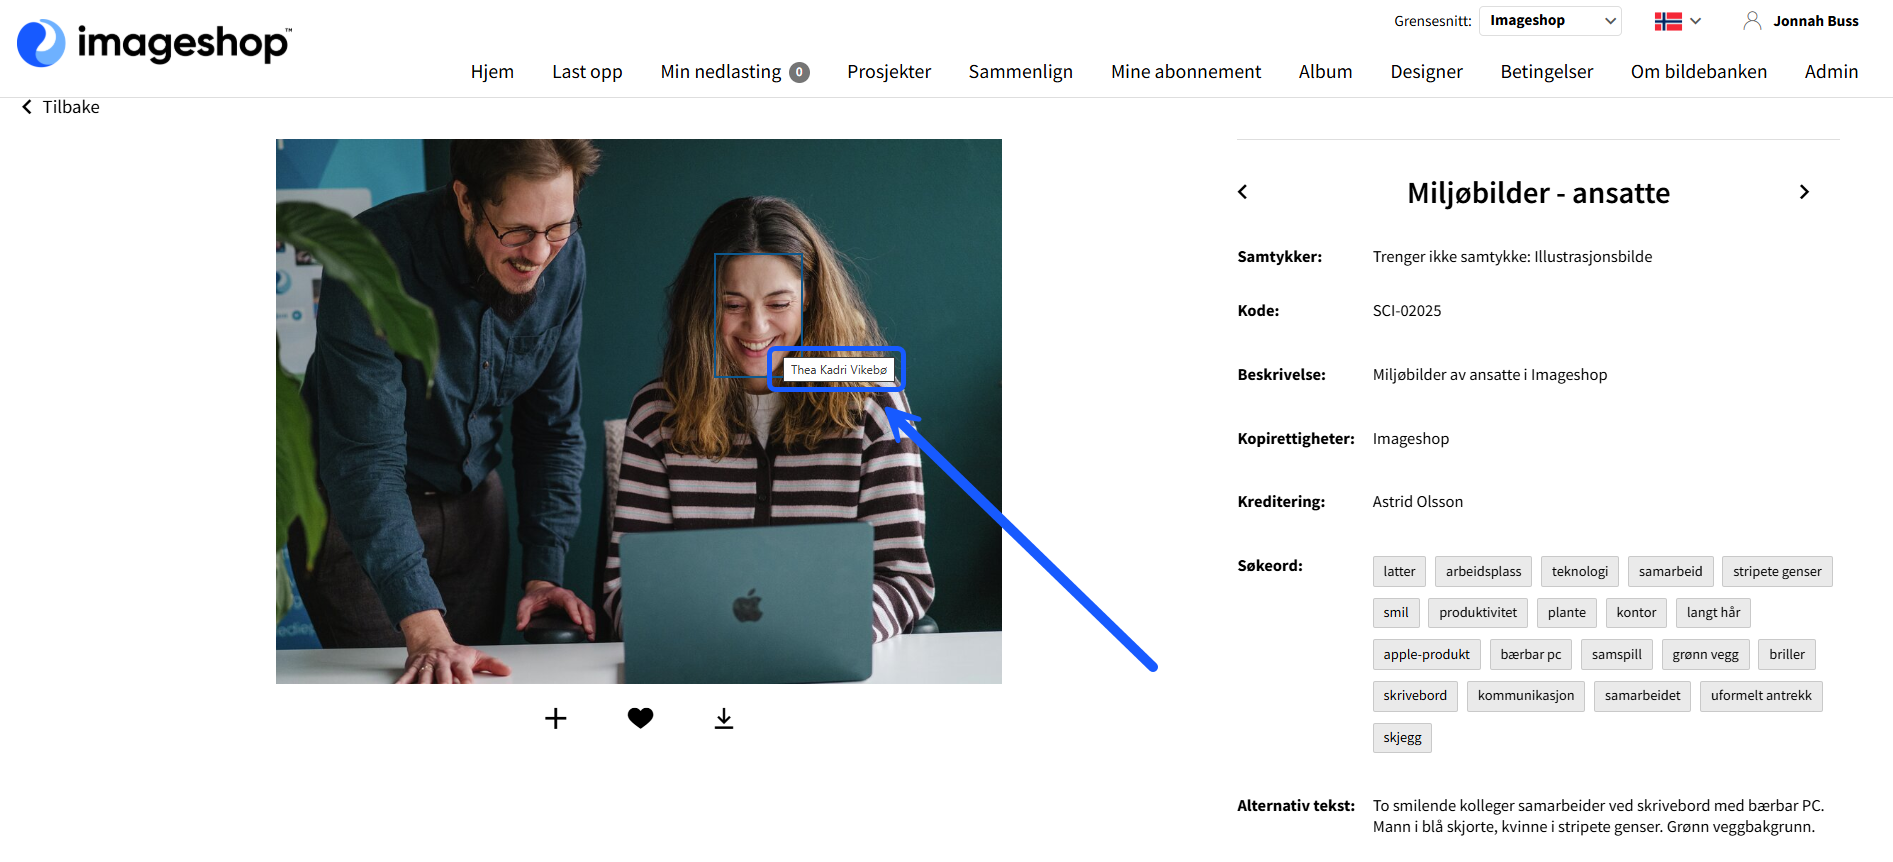Open the Jonnah Buss user profile icon
Screen dimensions: 1893x862
coord(1752,21)
